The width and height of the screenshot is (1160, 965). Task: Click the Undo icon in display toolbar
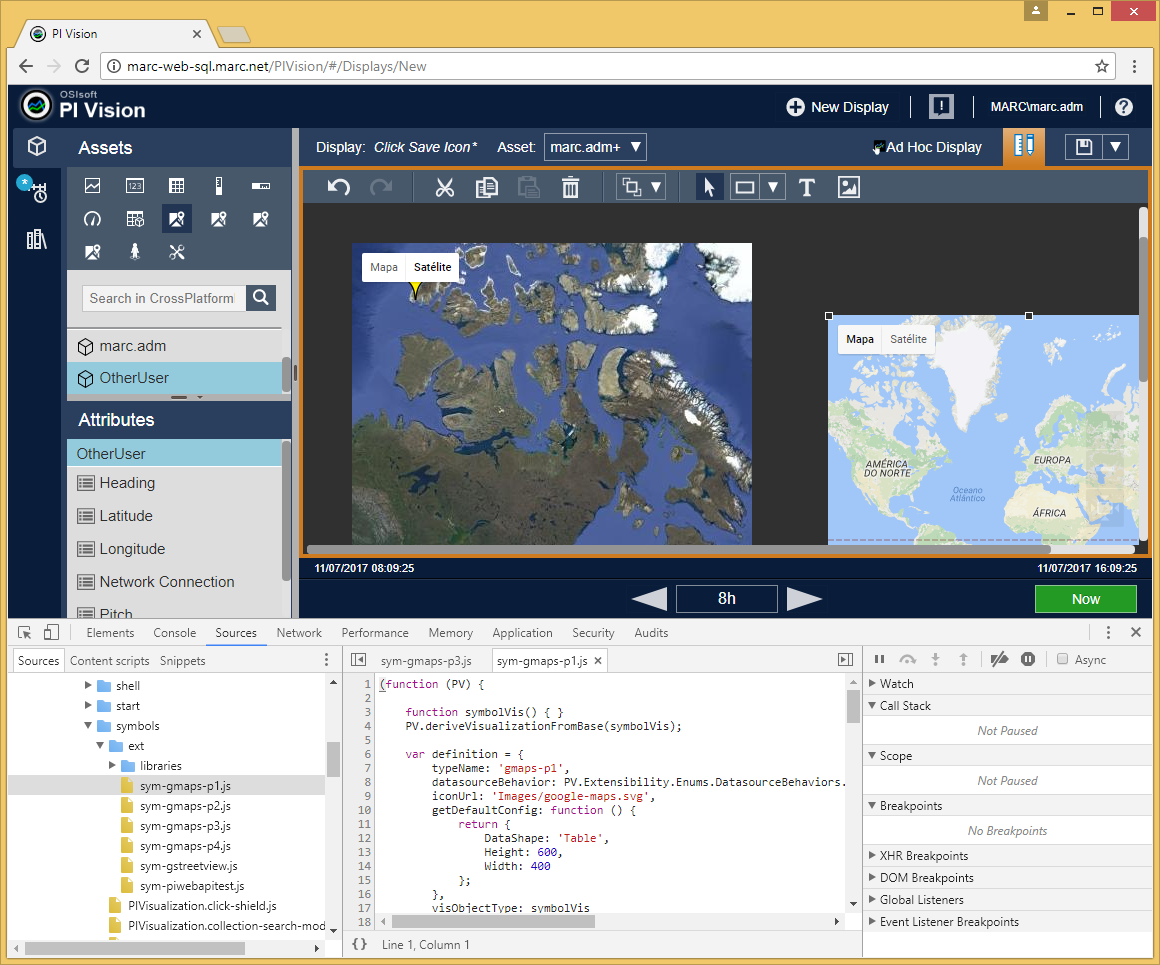[339, 187]
